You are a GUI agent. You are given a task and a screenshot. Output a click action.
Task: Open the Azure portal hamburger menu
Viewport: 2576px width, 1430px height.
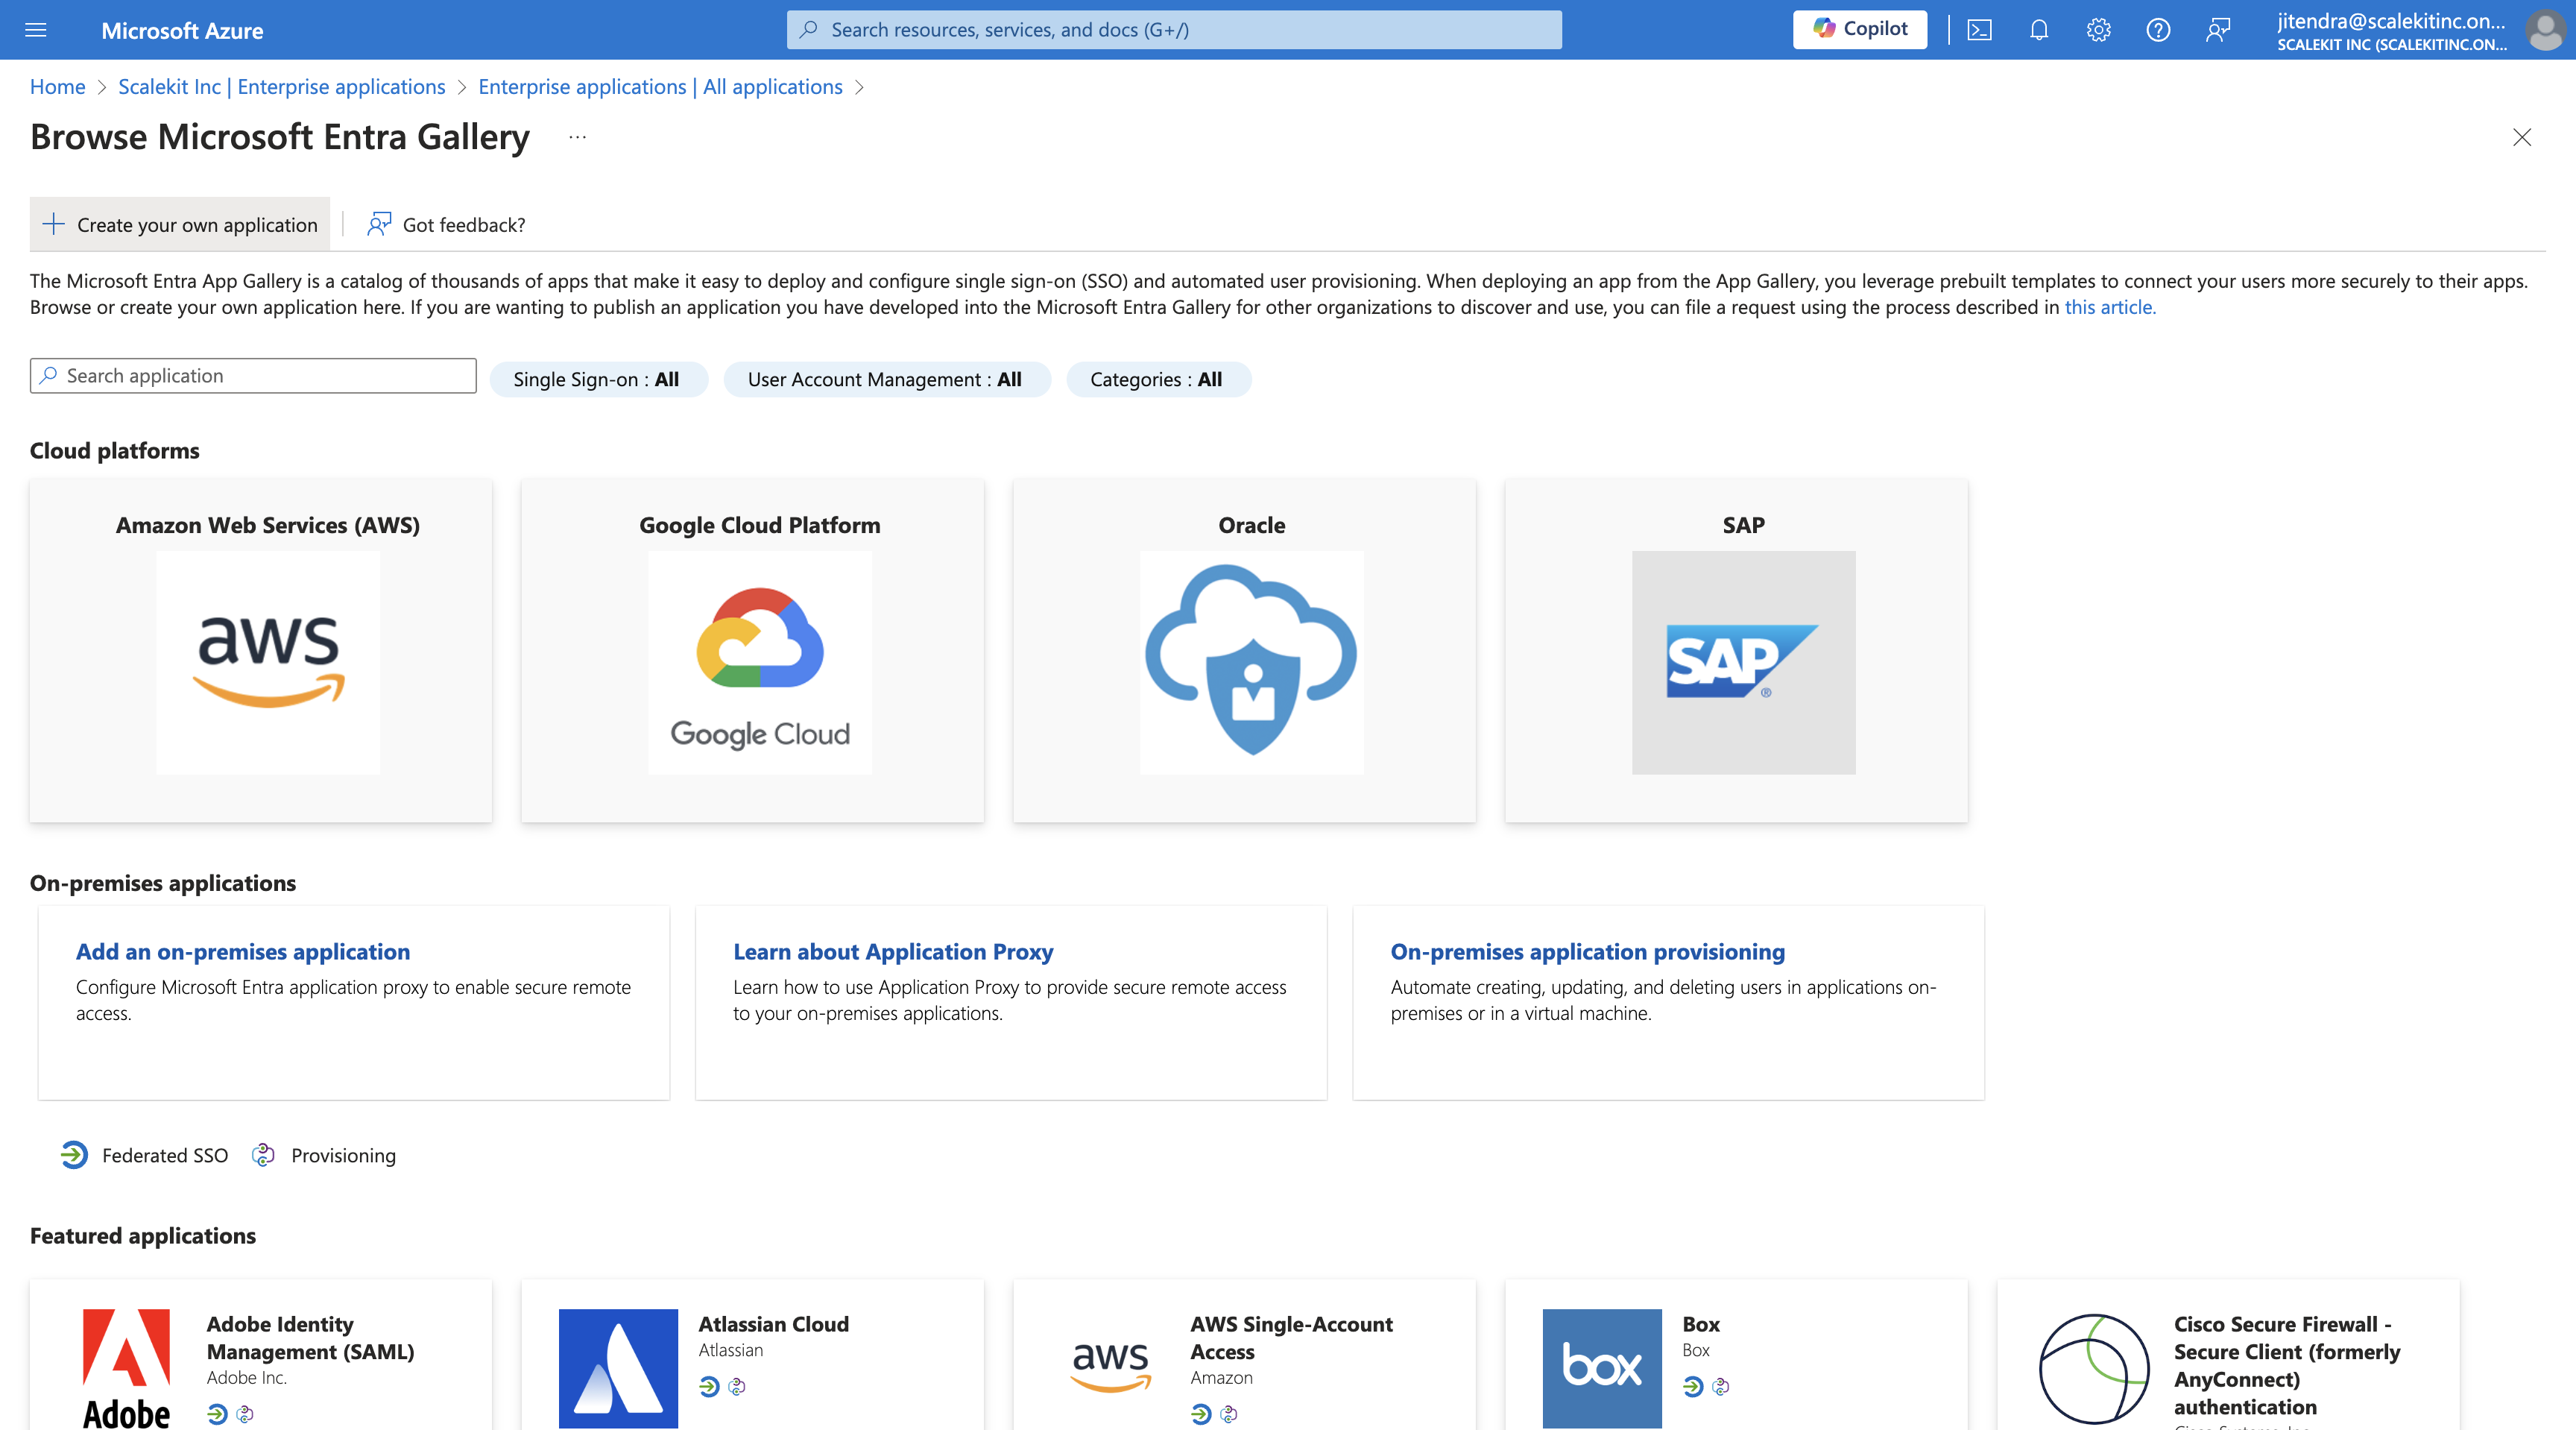(36, 30)
